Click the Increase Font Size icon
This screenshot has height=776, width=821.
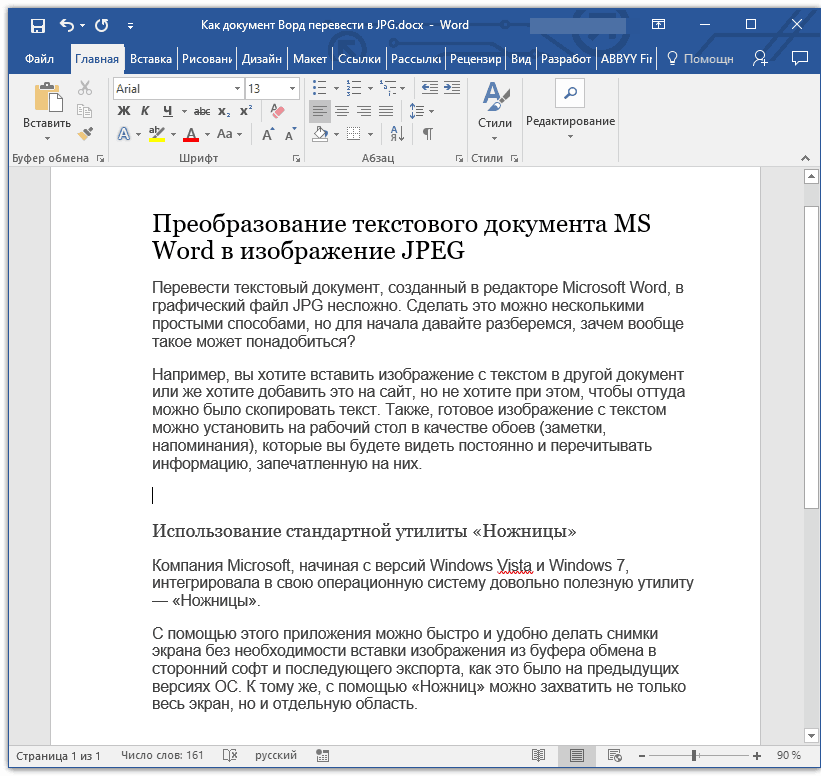[x=268, y=135]
